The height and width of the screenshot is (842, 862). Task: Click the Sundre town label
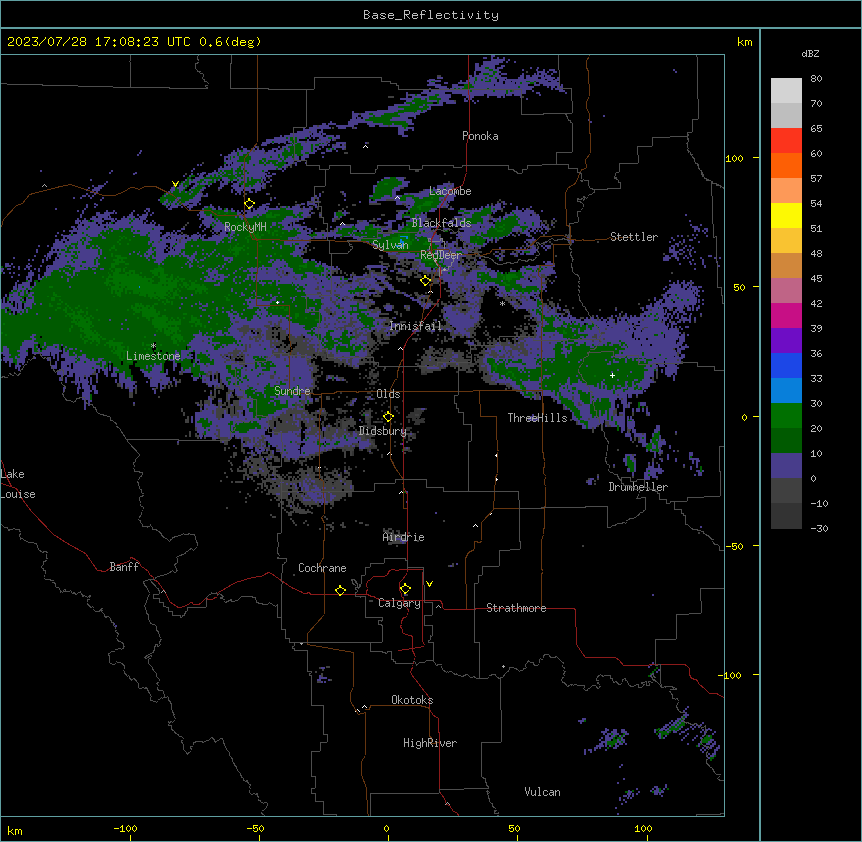(292, 391)
